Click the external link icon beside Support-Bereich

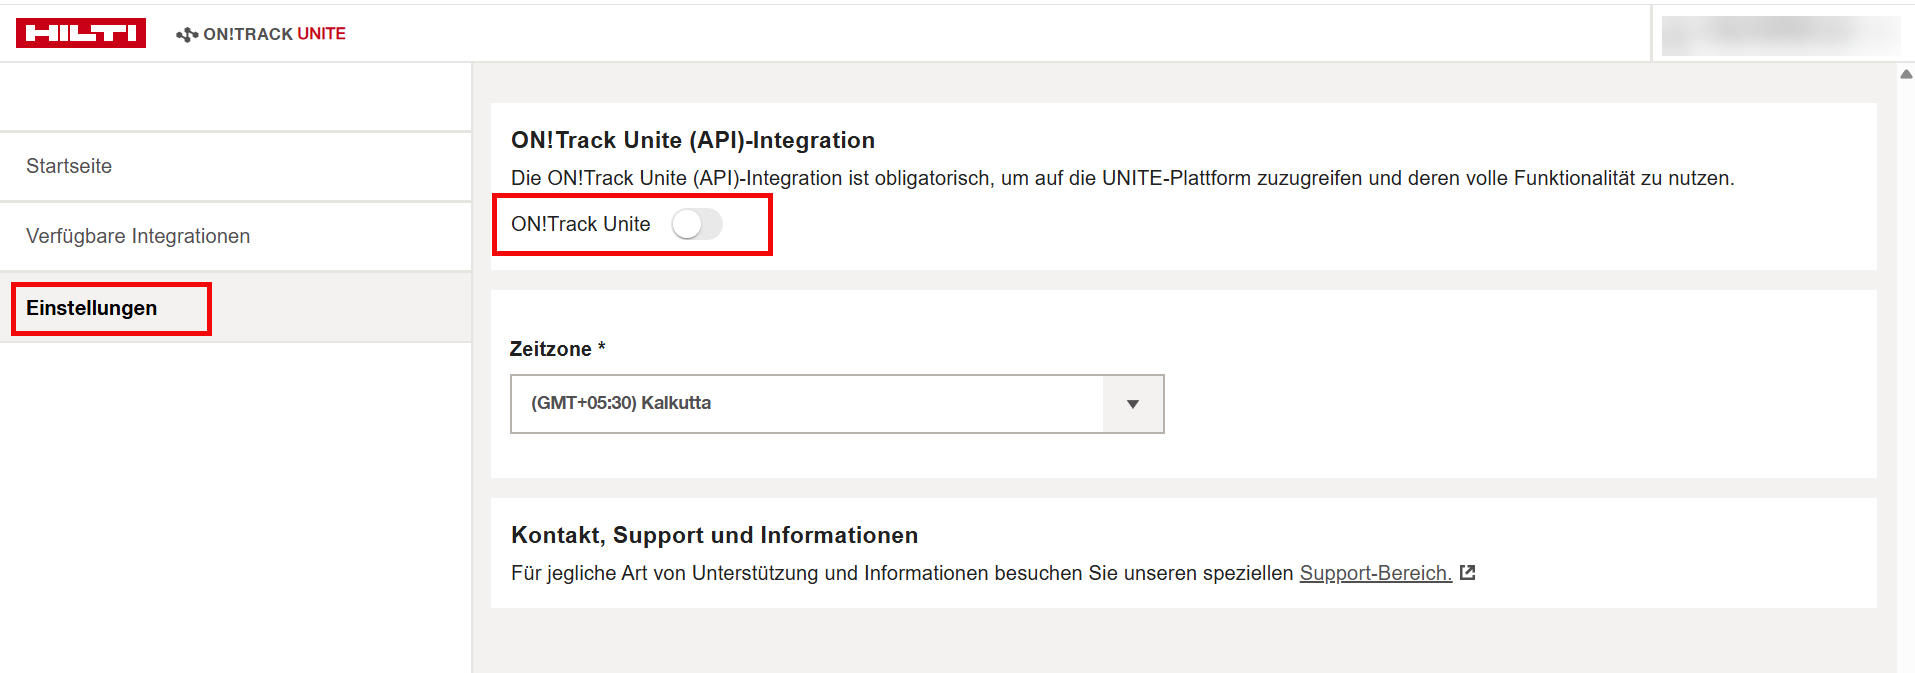pyautogui.click(x=1467, y=573)
